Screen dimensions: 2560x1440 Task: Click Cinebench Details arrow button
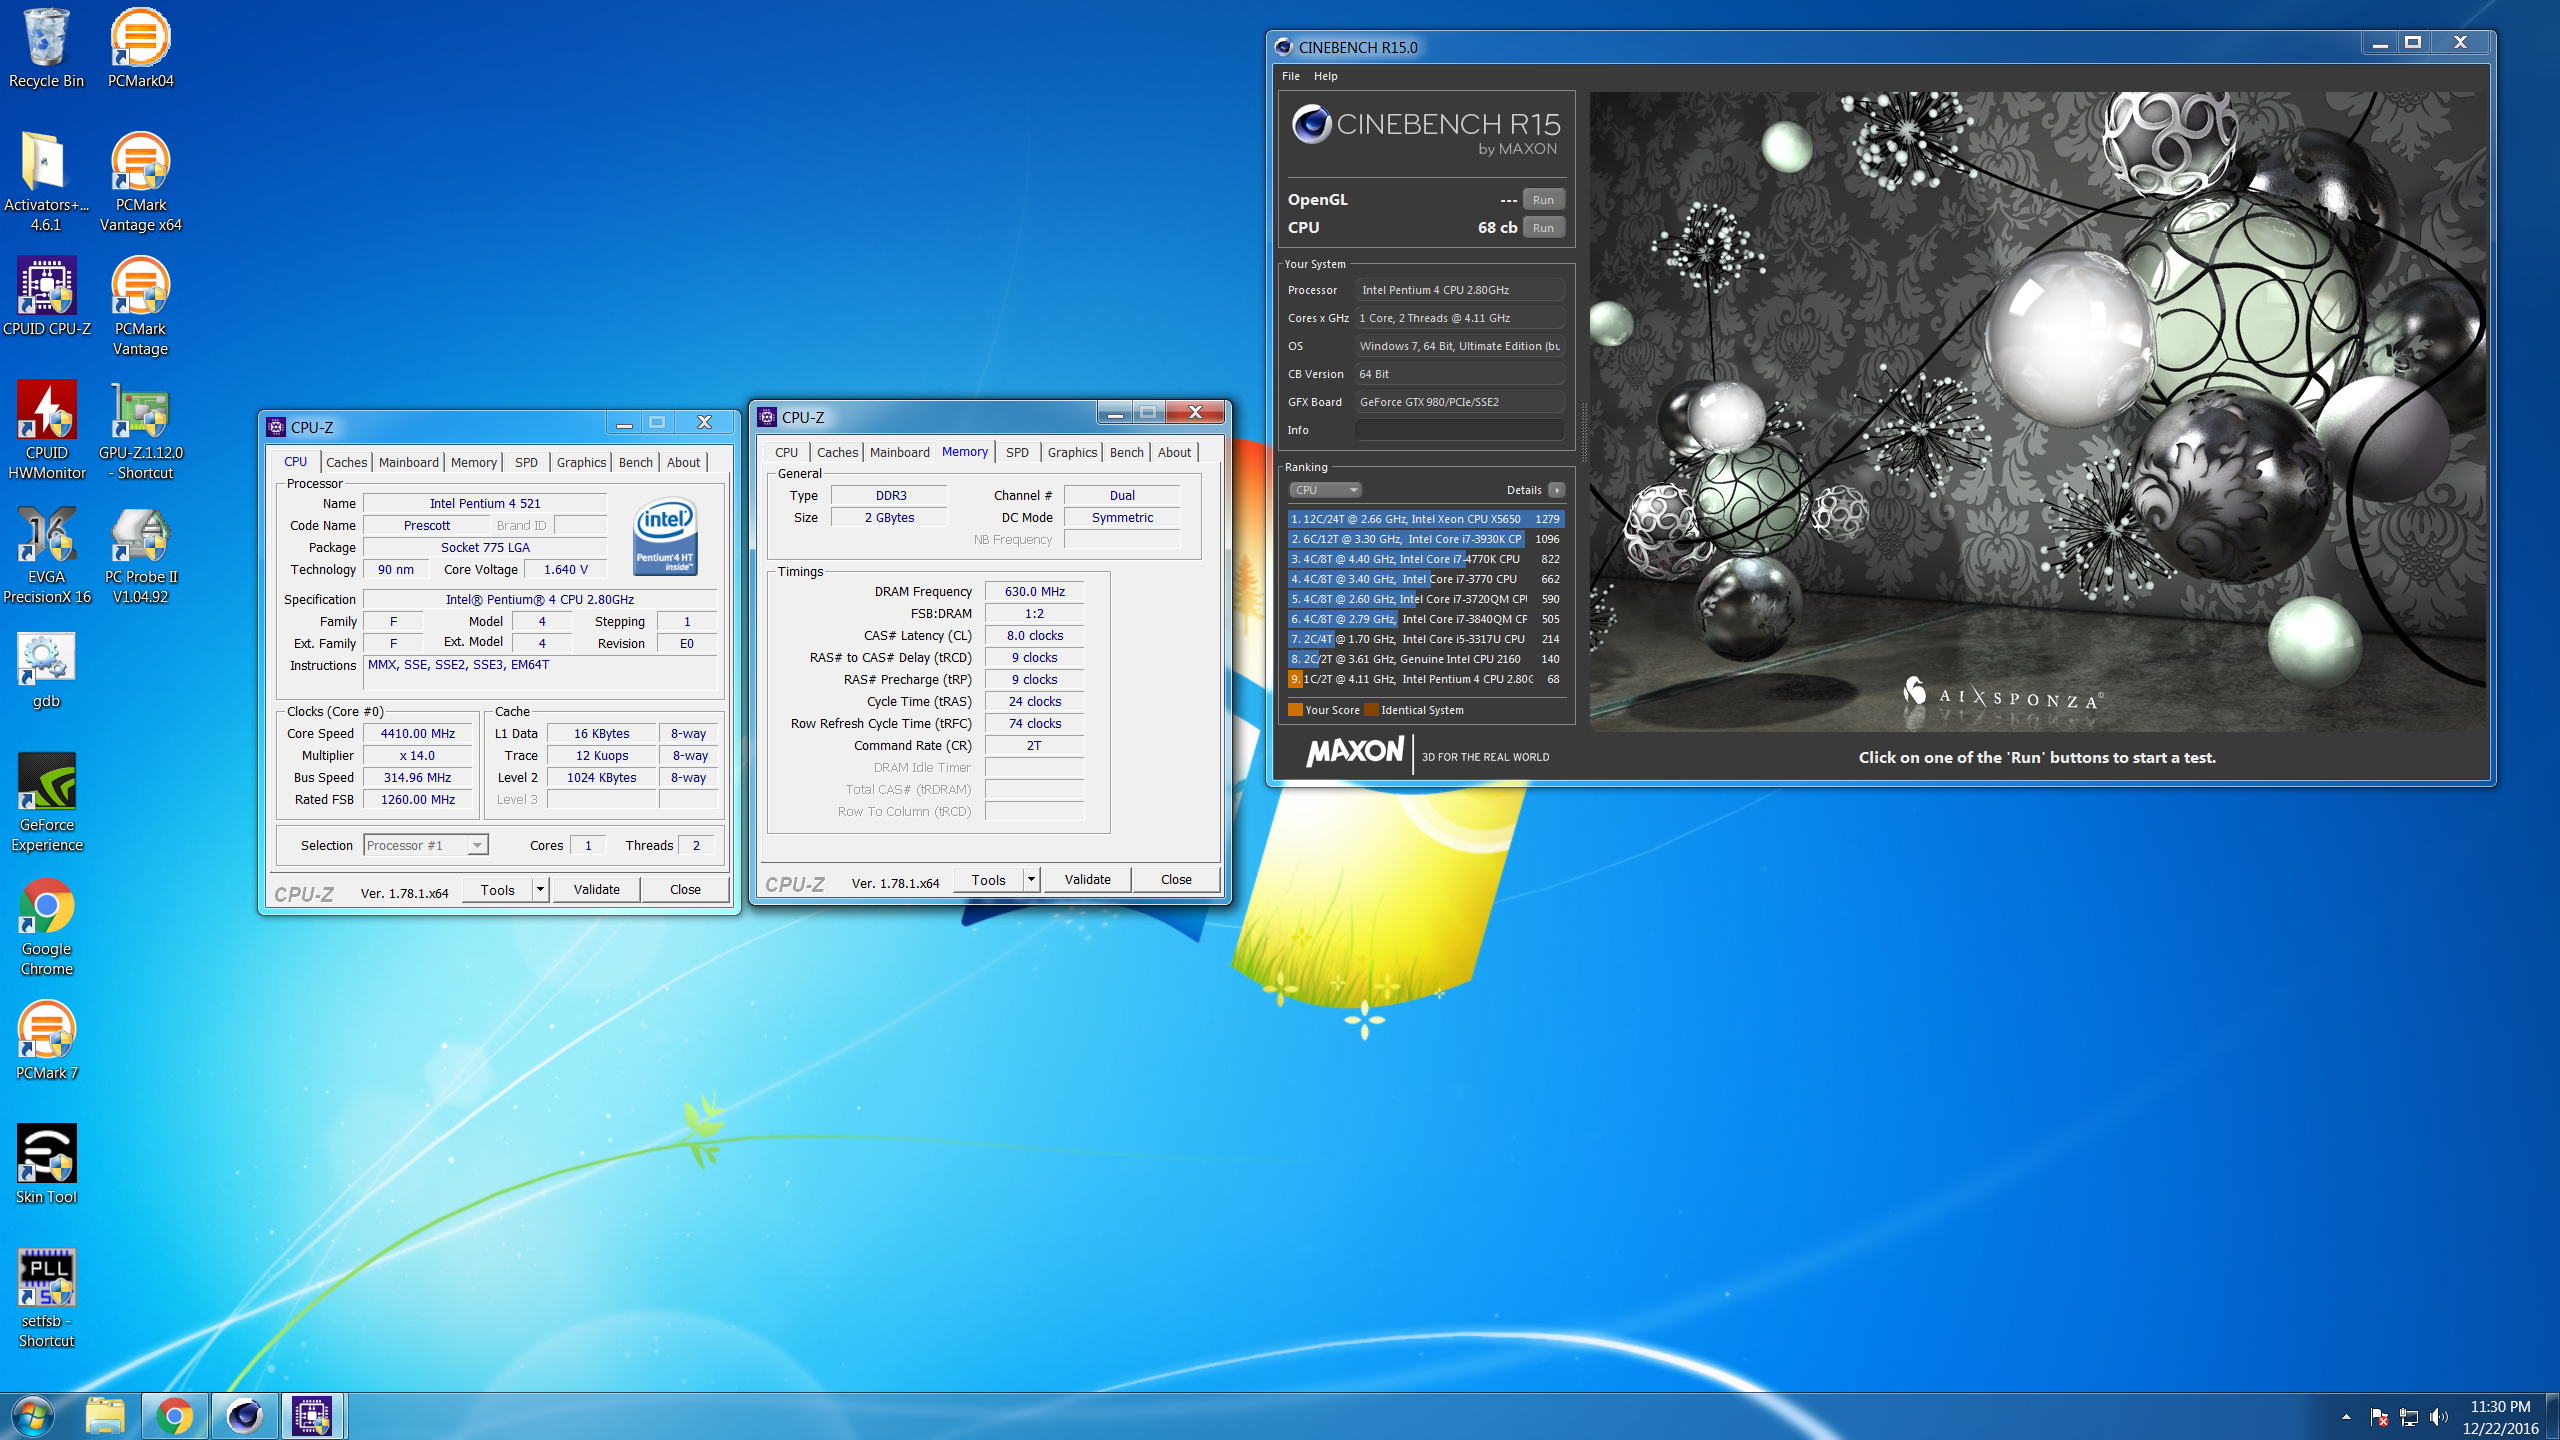point(1556,490)
